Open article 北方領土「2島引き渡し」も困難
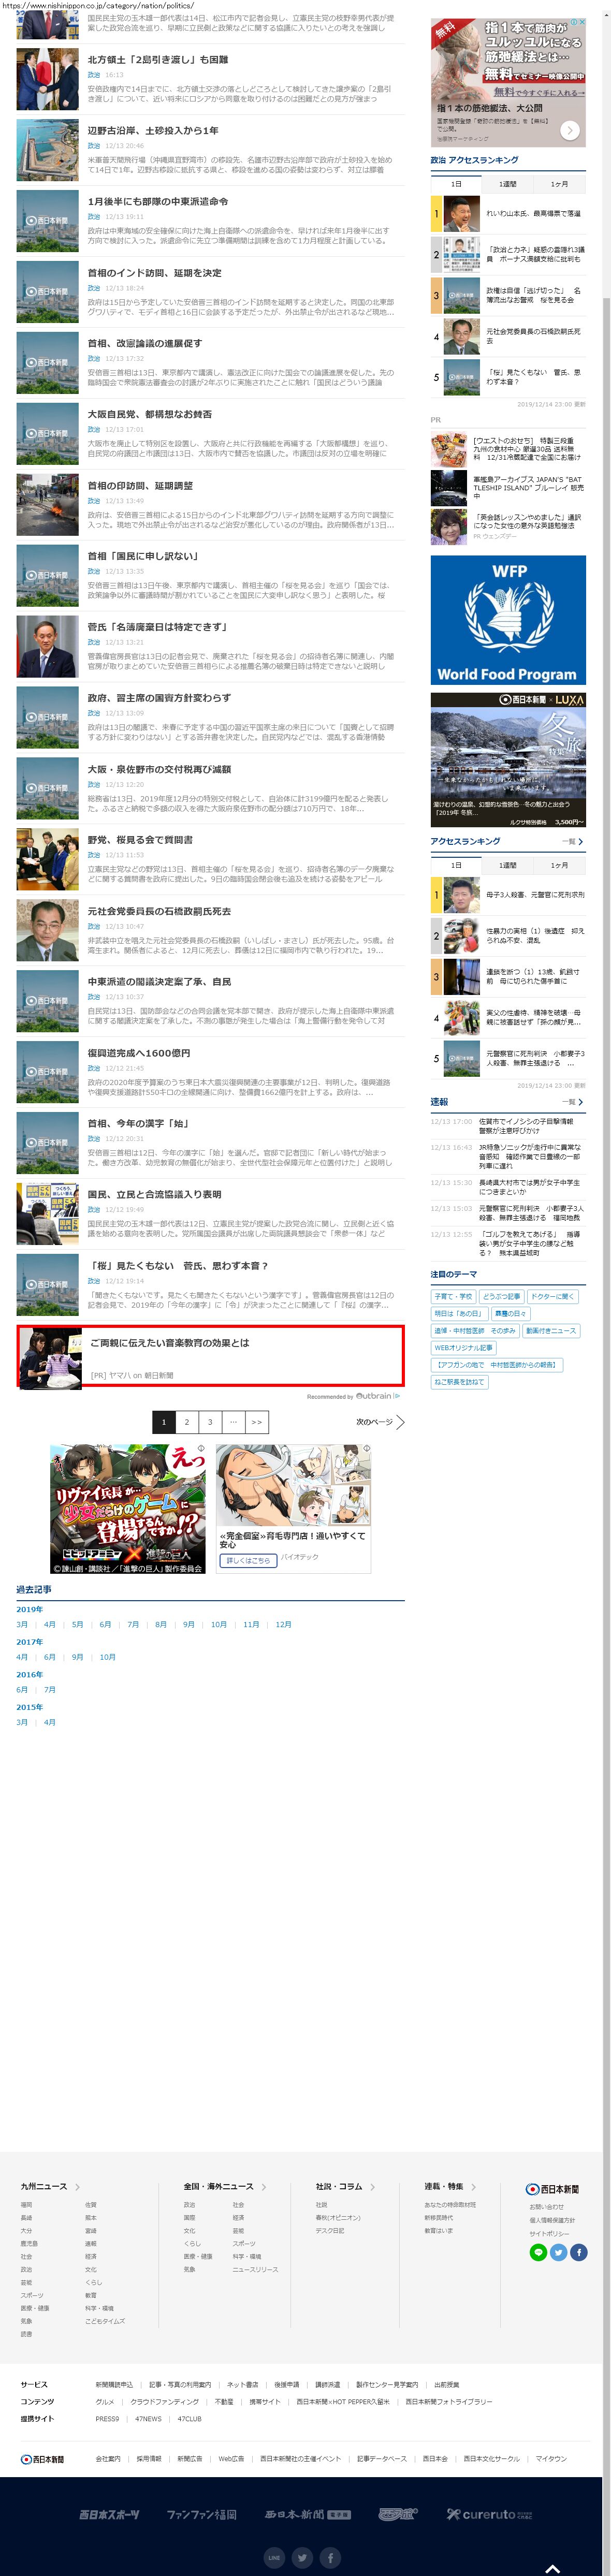Viewport: 611px width, 2576px height. tap(158, 60)
